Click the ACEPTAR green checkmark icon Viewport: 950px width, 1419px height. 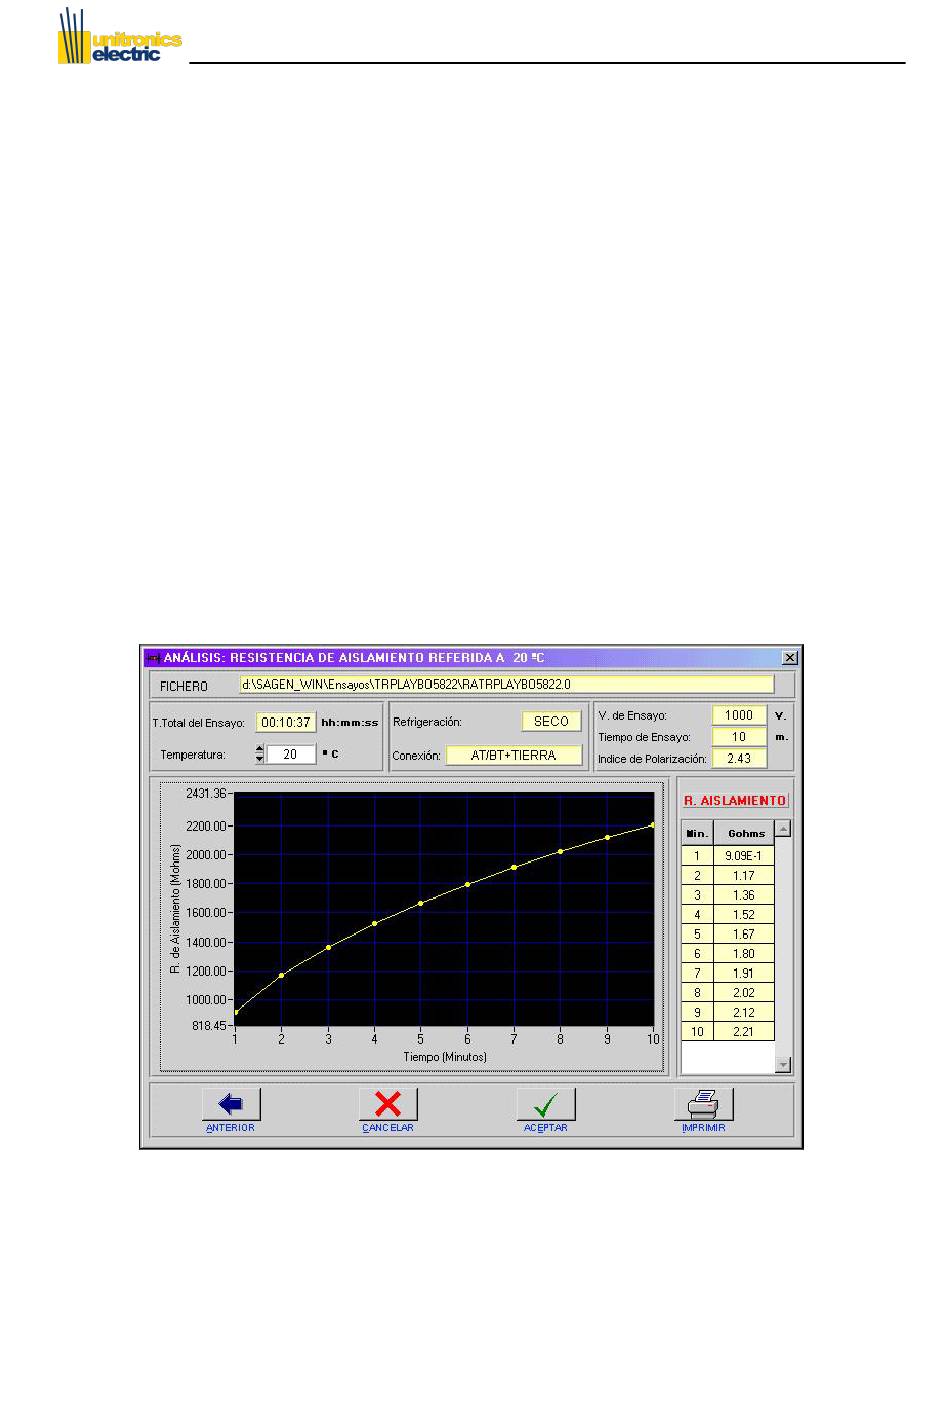click(x=546, y=1104)
